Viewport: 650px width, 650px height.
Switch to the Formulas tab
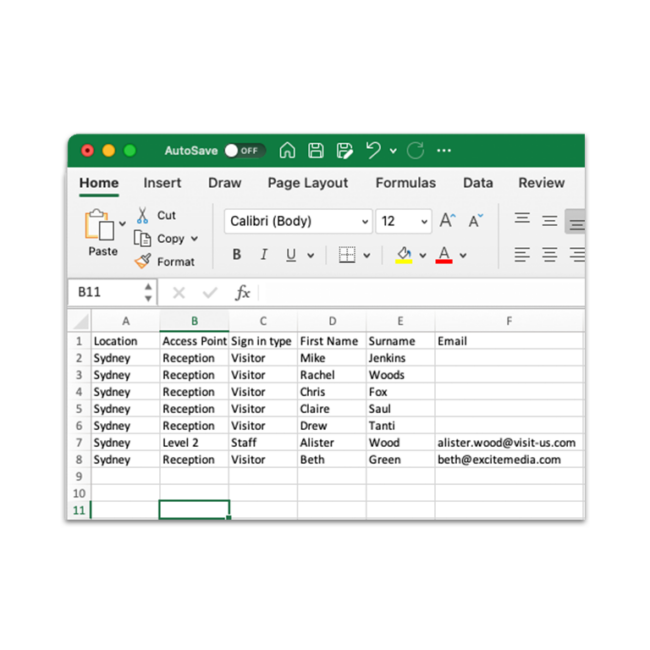405,183
